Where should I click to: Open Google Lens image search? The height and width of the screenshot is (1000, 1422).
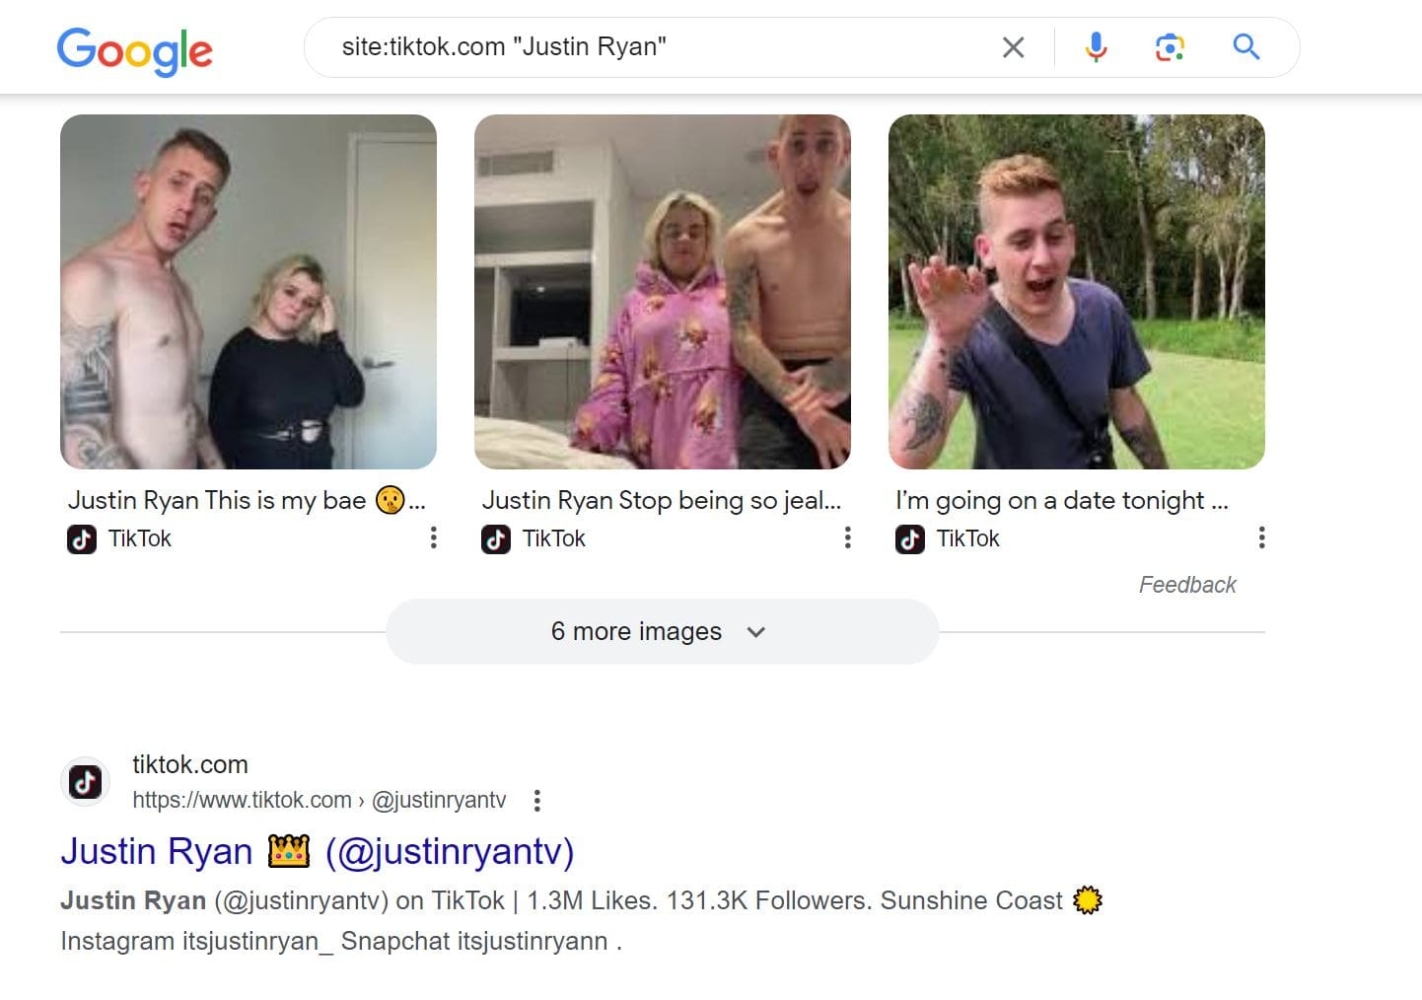(x=1170, y=46)
